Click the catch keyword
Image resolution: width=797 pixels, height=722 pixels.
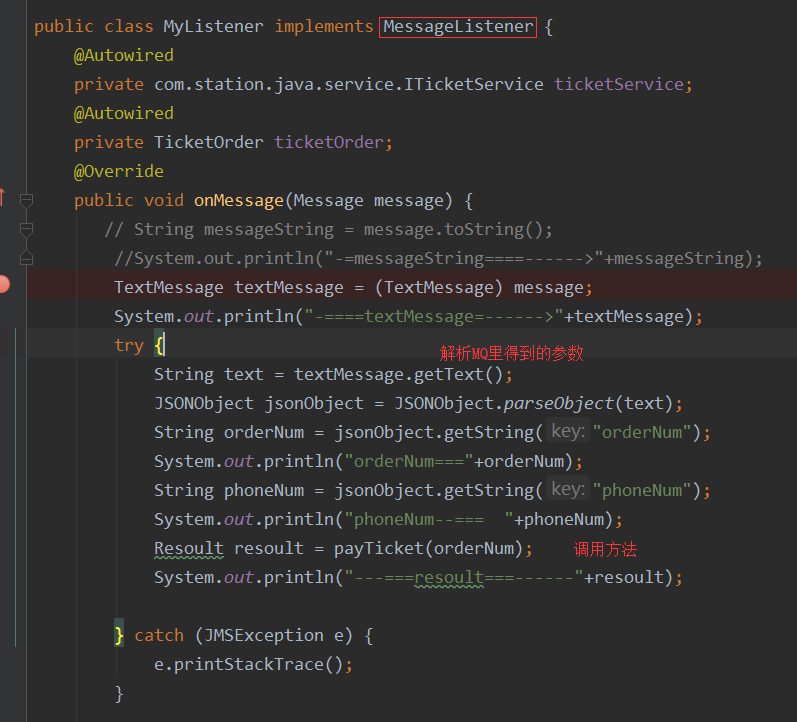point(159,636)
